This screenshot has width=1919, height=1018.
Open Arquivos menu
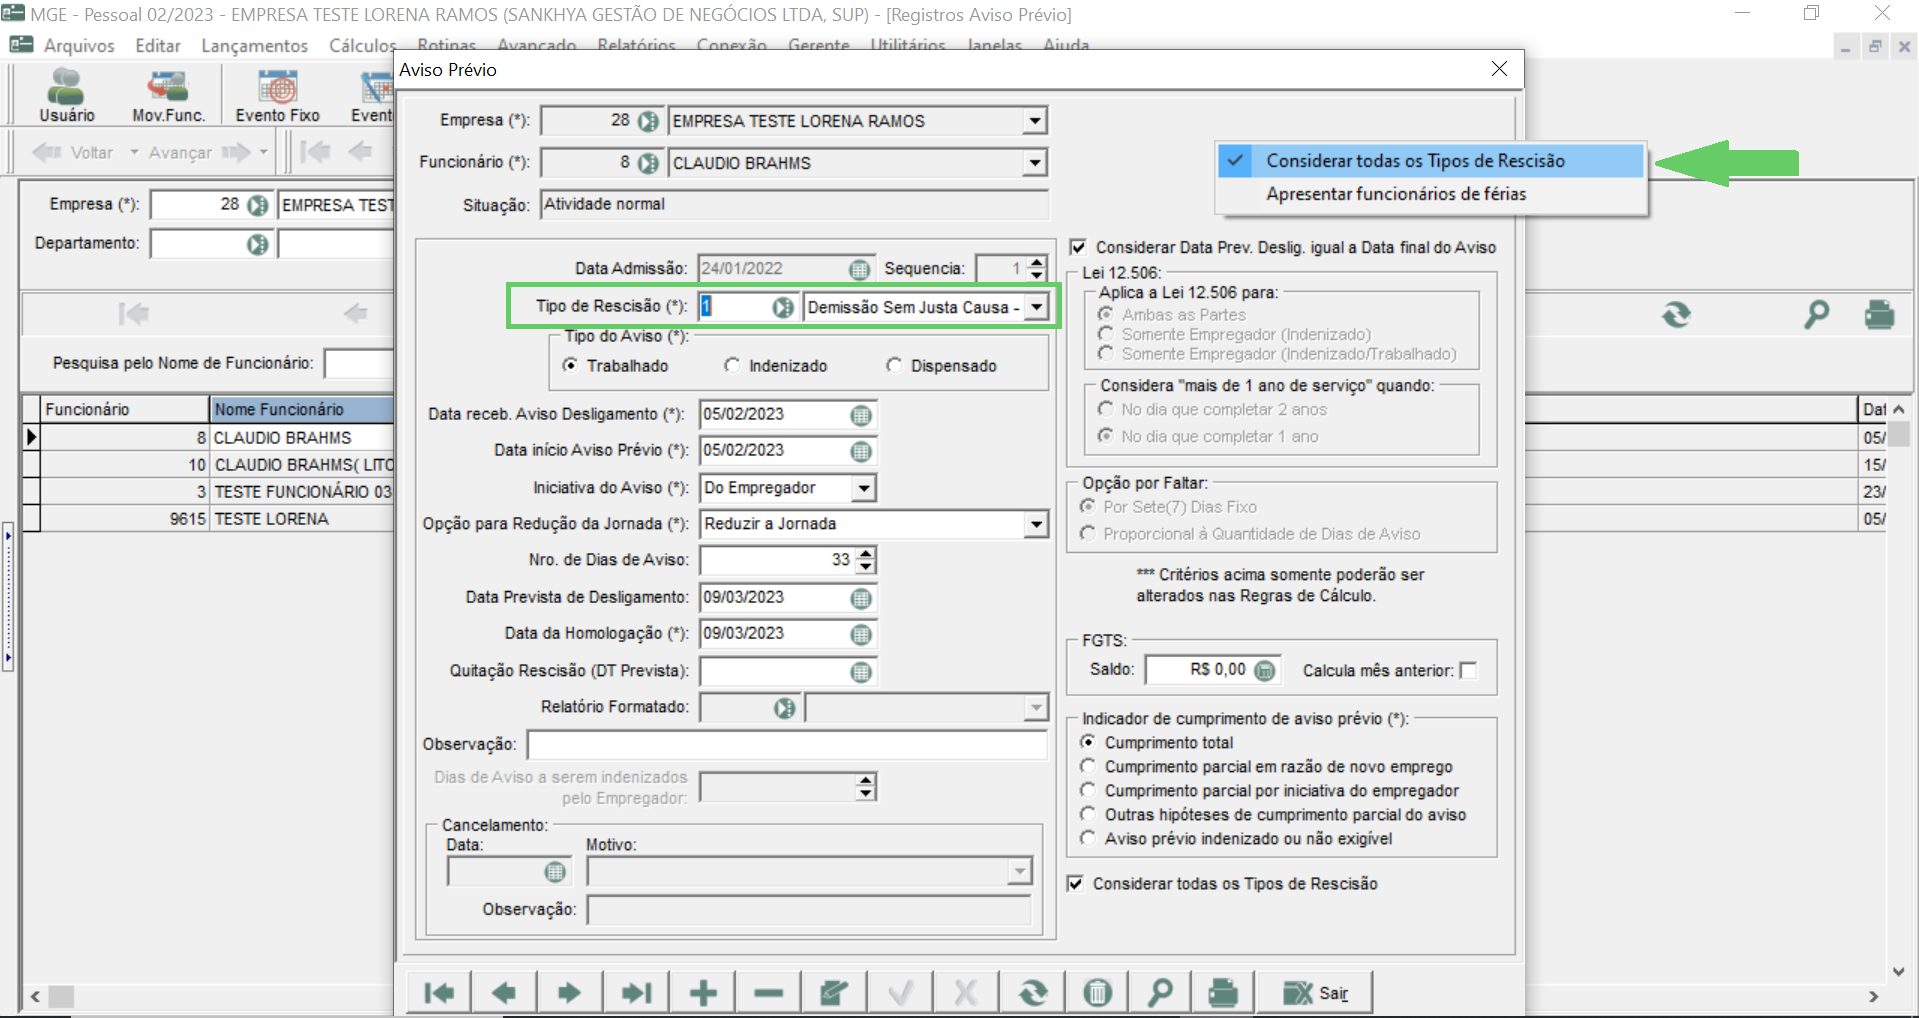pos(79,45)
